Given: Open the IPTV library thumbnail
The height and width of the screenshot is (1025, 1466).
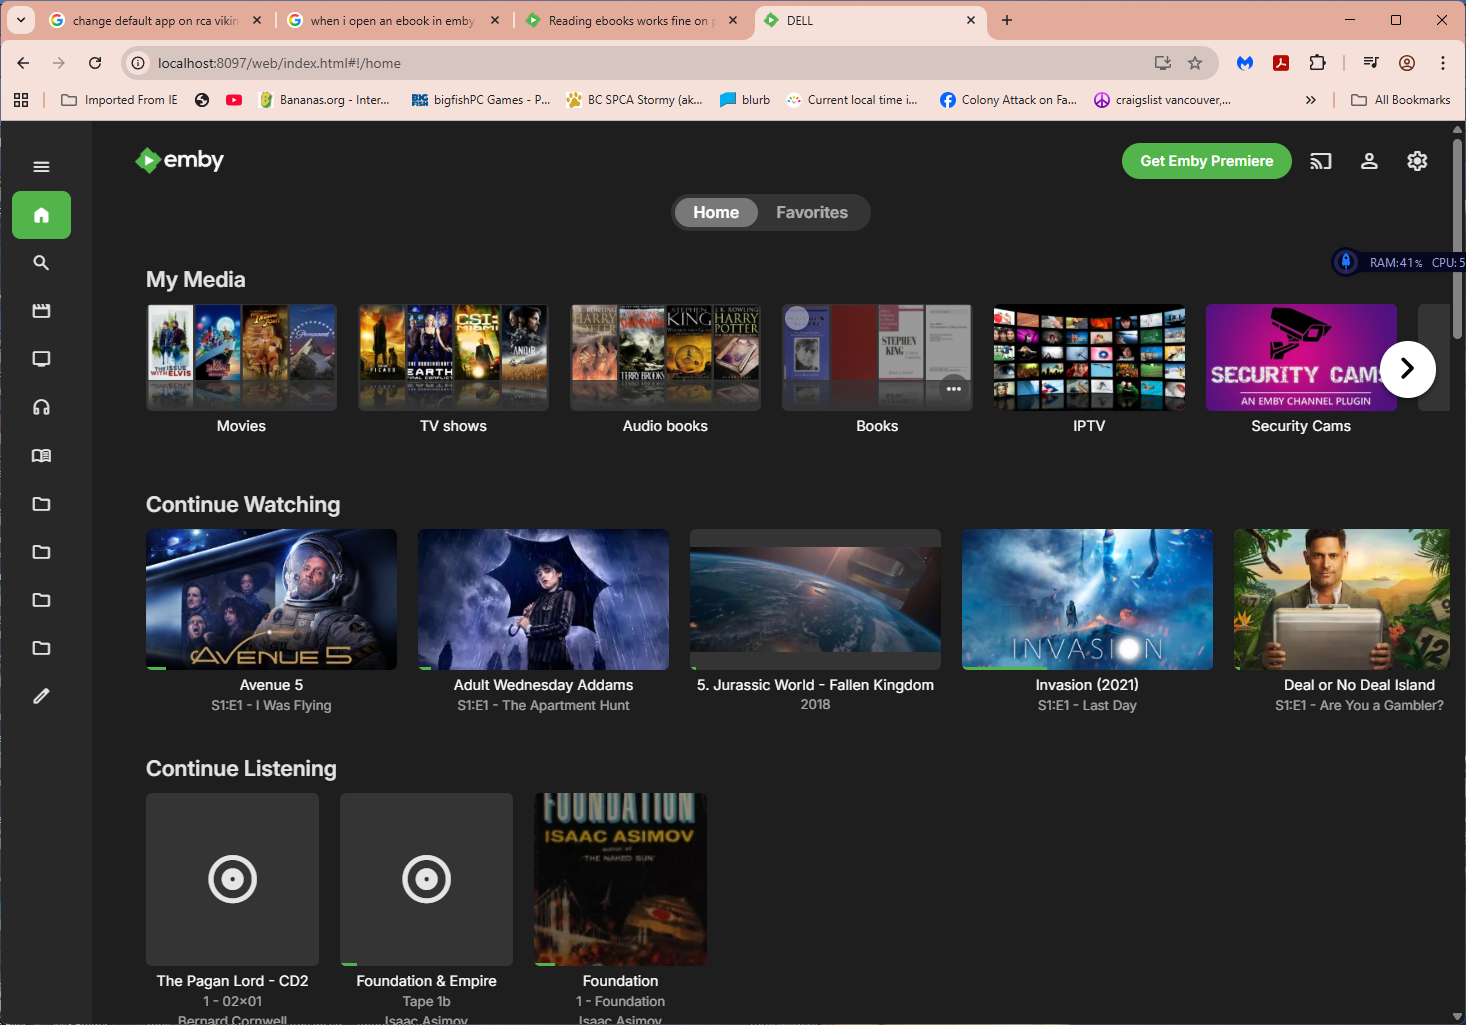Looking at the screenshot, I should click(1089, 357).
